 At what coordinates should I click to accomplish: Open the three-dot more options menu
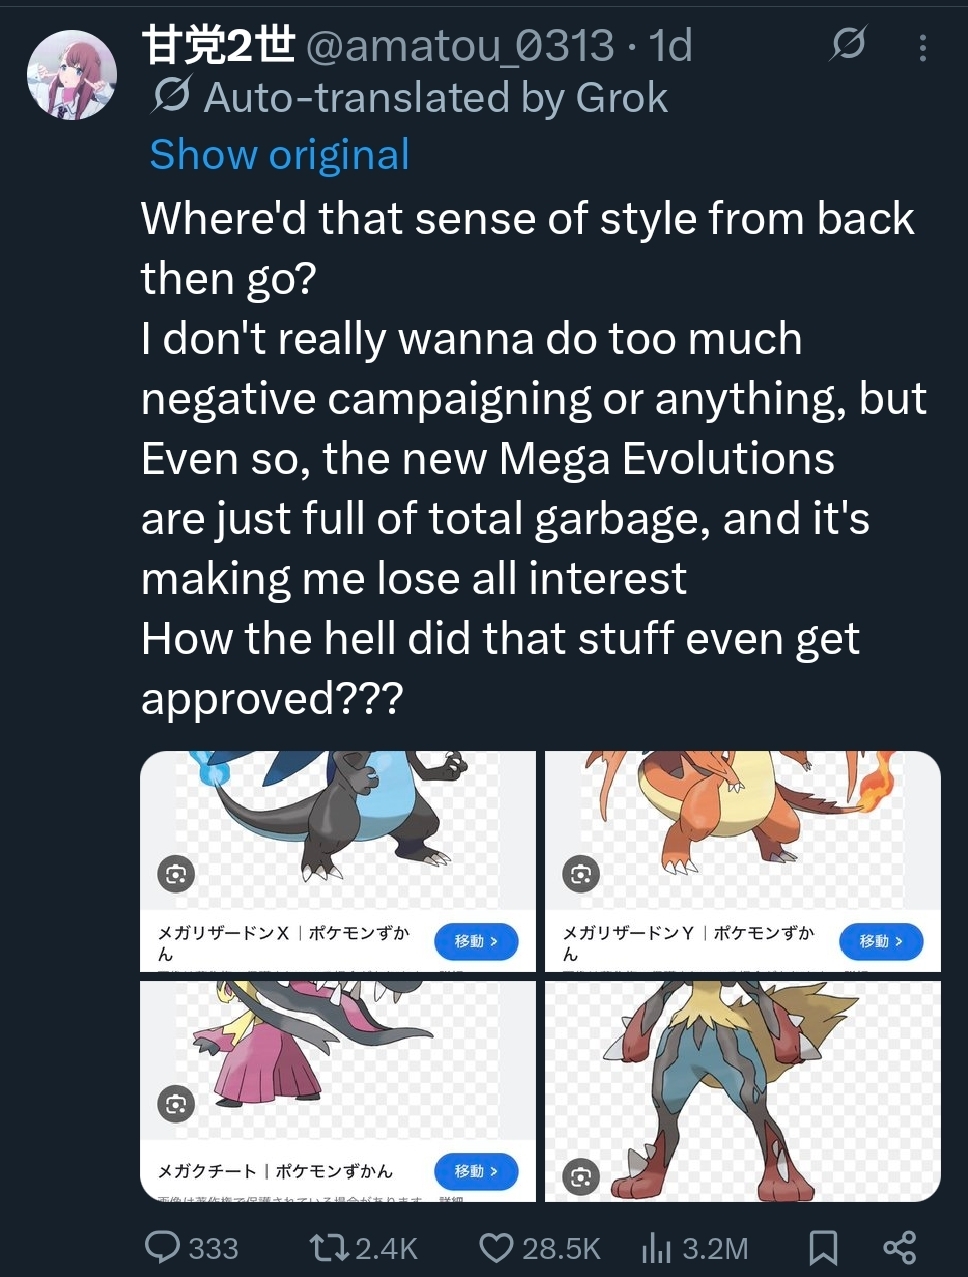pyautogui.click(x=922, y=48)
